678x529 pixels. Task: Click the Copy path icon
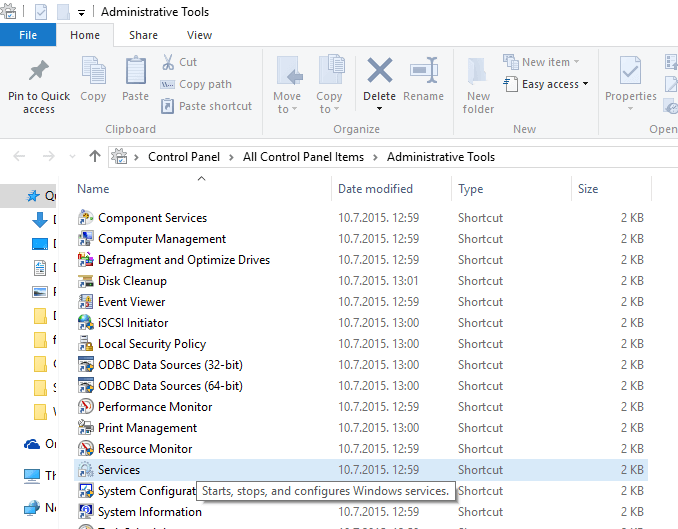coord(167,84)
